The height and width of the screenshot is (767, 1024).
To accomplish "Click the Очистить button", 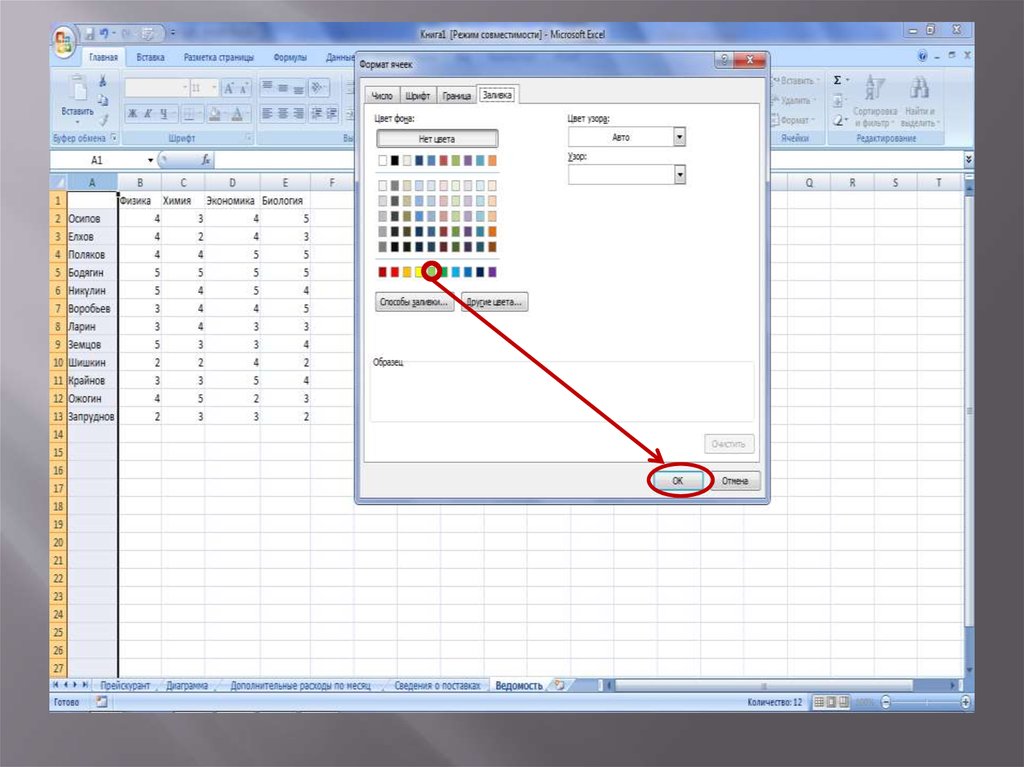I will [728, 444].
